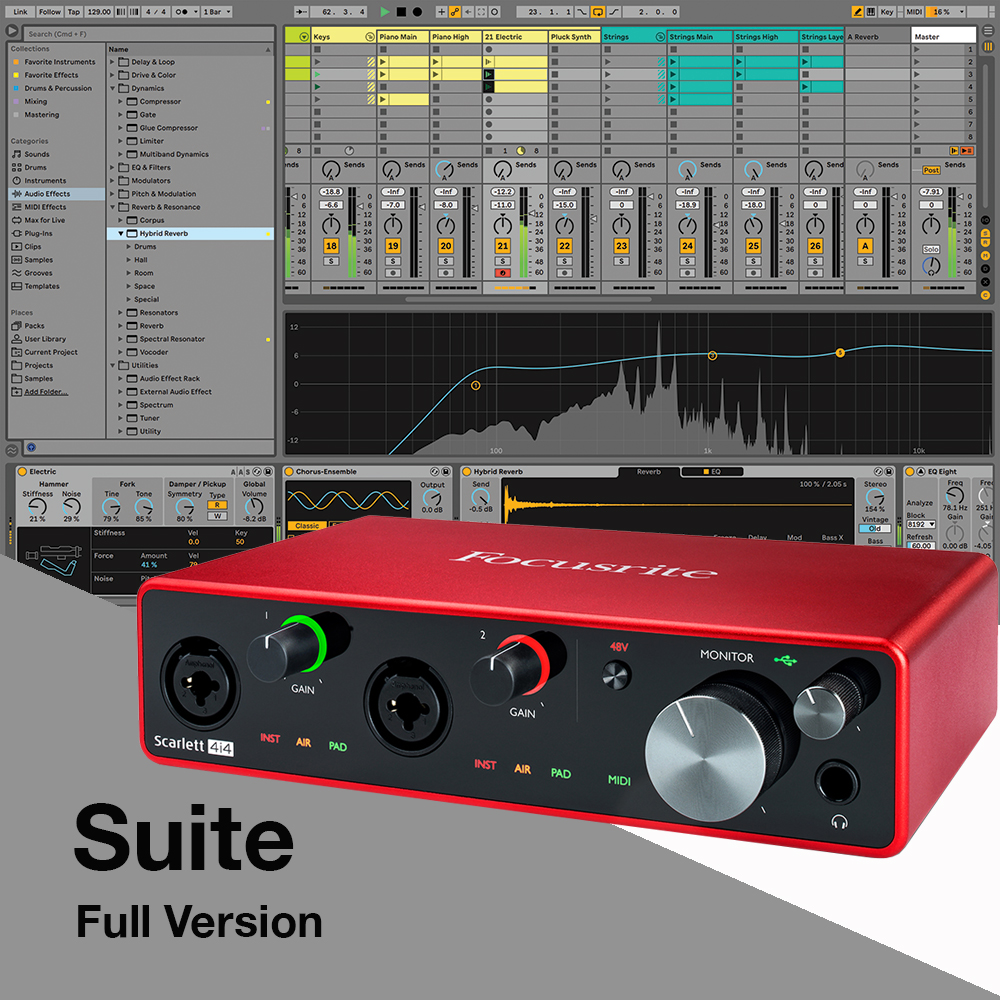1000x1000 pixels.
Task: Click the Link button in top bar
Action: (x=20, y=11)
